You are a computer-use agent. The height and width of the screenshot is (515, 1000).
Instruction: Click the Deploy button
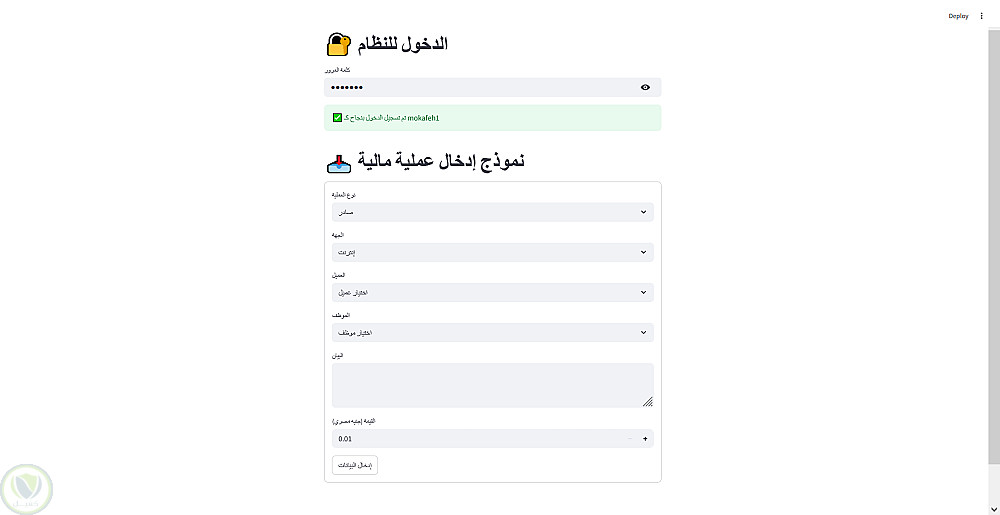click(958, 16)
